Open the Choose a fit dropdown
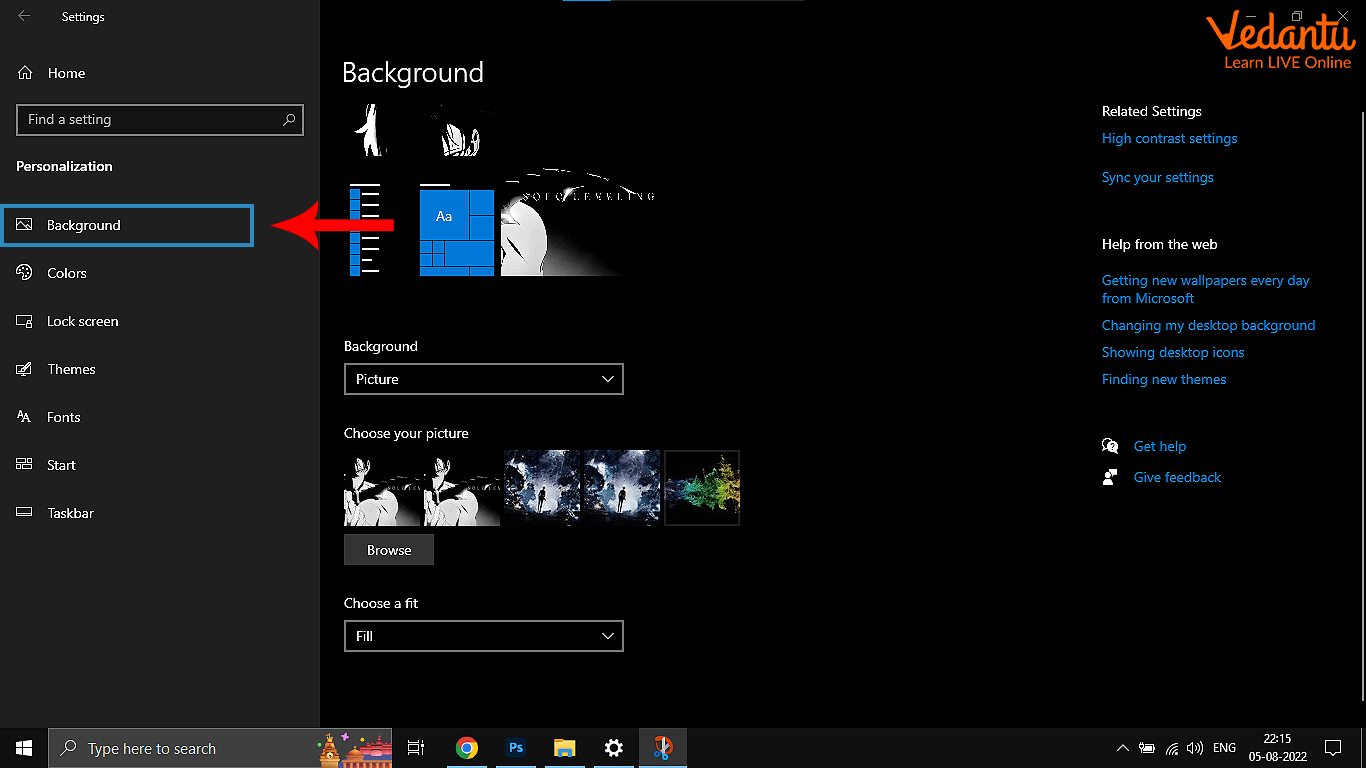The height and width of the screenshot is (768, 1366). click(x=483, y=636)
